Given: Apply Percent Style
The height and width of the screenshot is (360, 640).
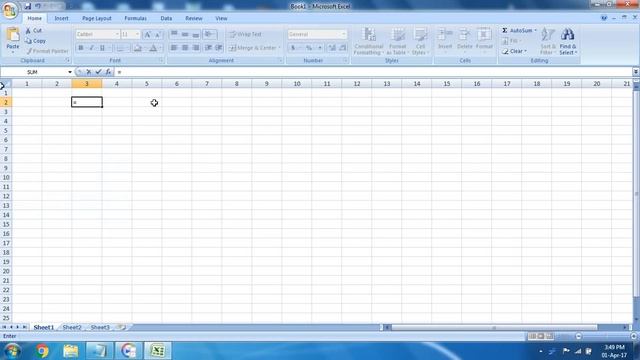Looking at the screenshot, I should [309, 48].
